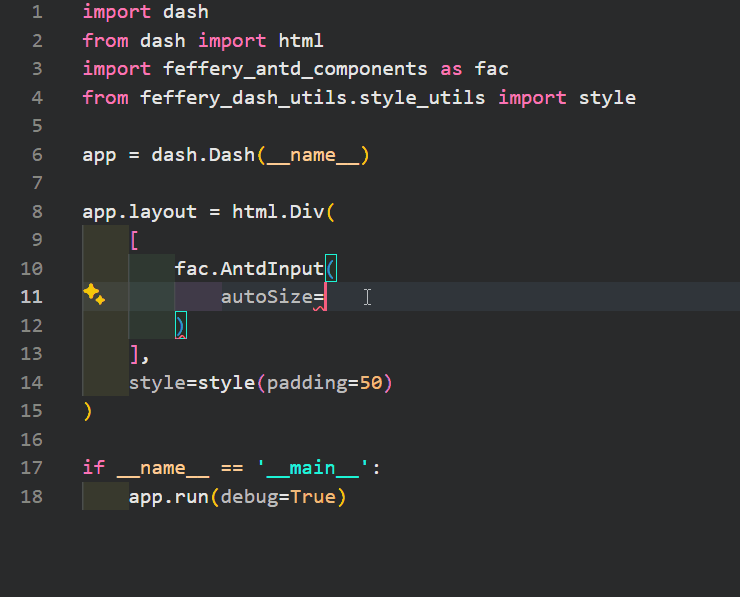Viewport: 740px width, 597px height.
Task: Click the 'fac' alias in import
Action: click(x=491, y=69)
